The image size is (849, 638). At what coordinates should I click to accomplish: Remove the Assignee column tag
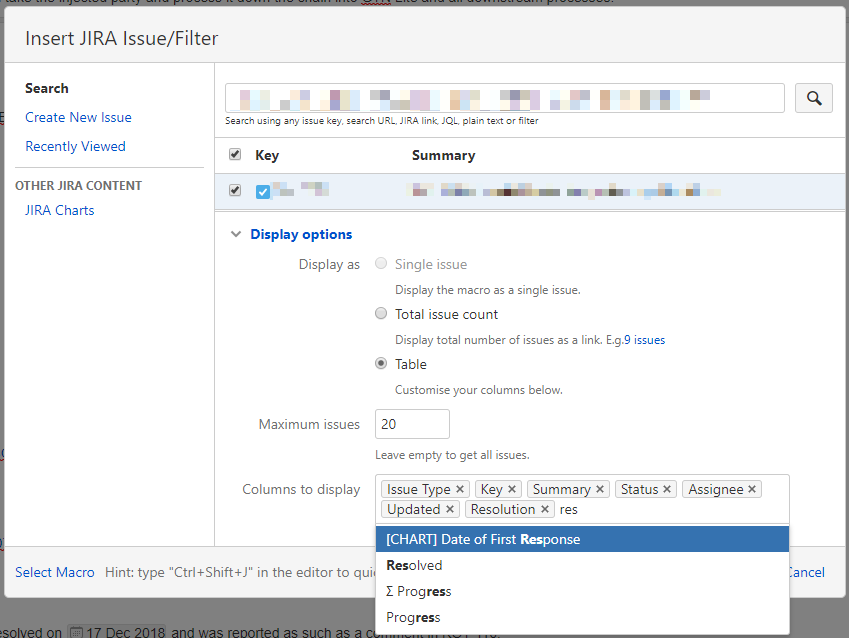(752, 489)
